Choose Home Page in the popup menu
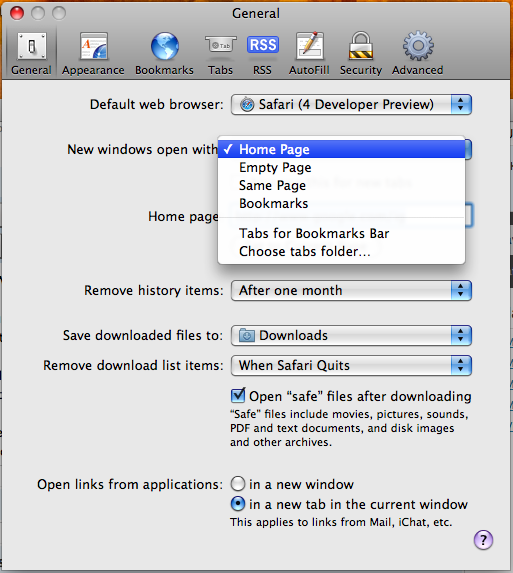Viewport: 513px width, 573px height. (341, 149)
